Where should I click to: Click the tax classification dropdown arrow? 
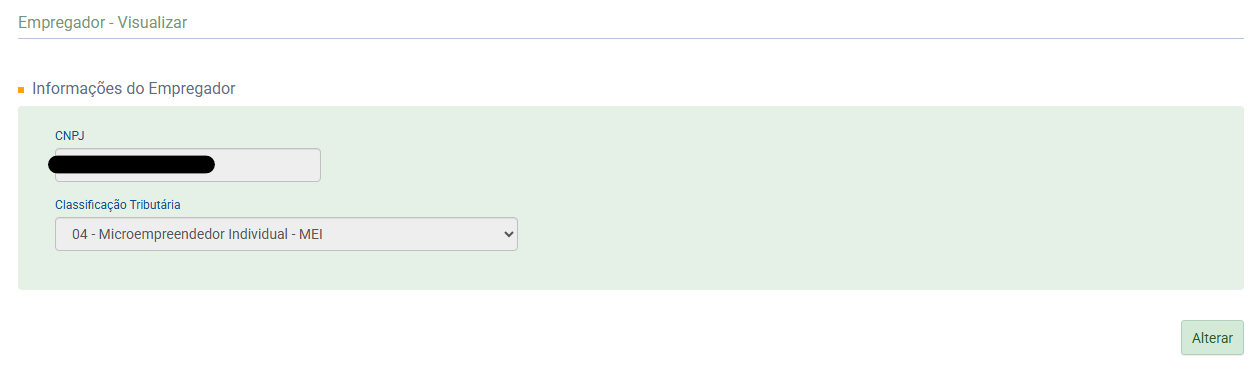point(508,234)
